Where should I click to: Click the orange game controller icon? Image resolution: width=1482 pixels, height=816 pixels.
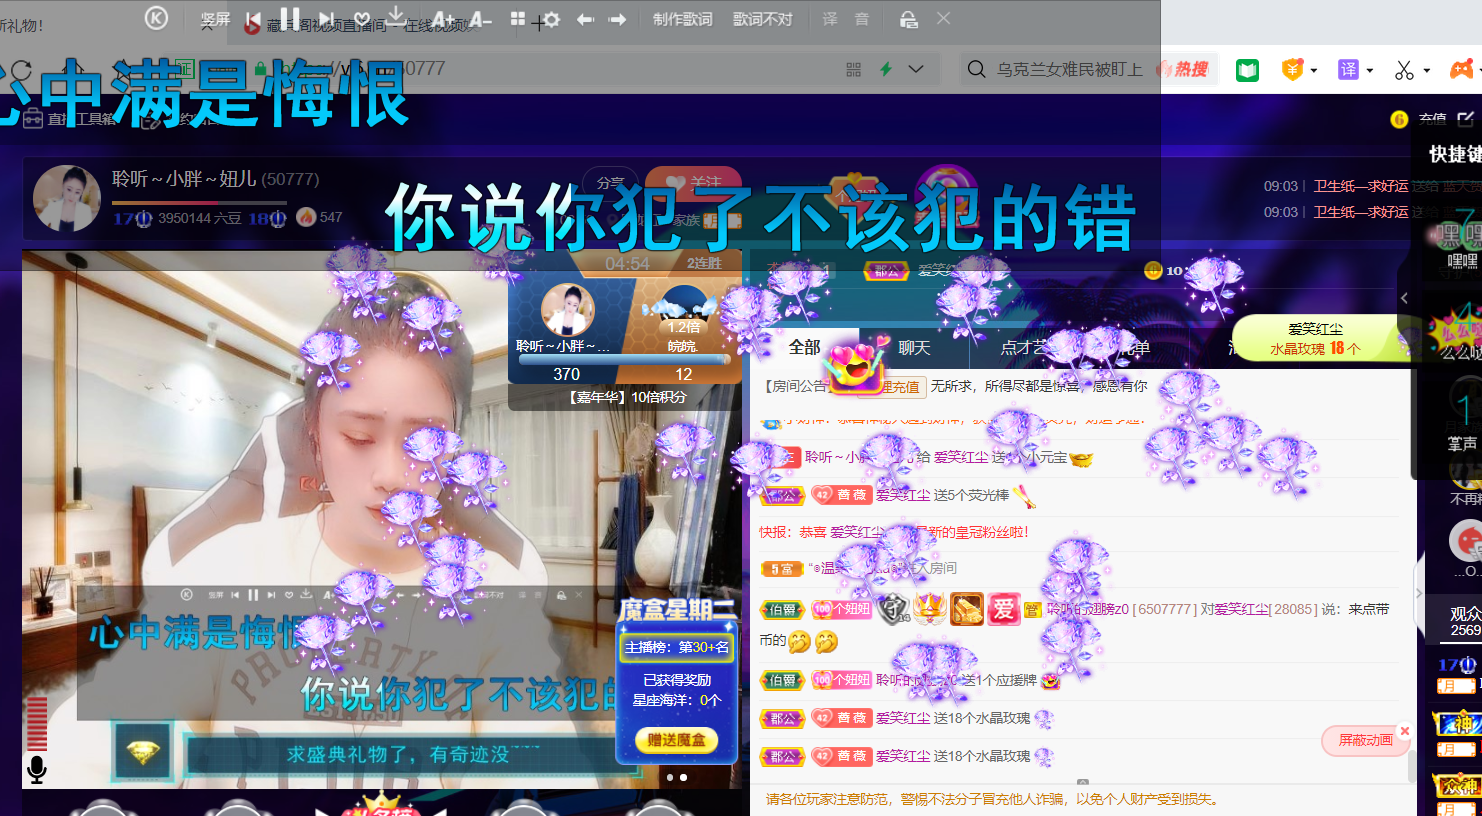point(1462,69)
